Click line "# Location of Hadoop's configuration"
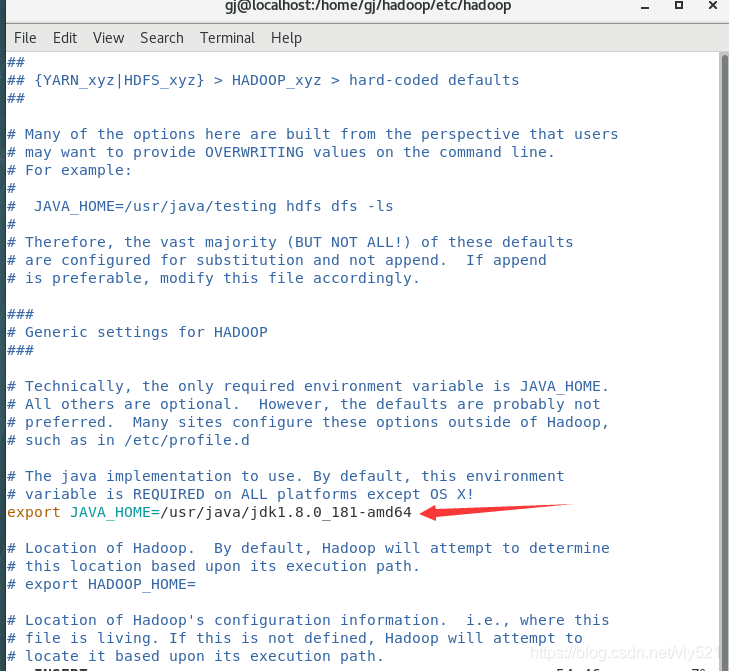729x671 pixels. [308, 620]
